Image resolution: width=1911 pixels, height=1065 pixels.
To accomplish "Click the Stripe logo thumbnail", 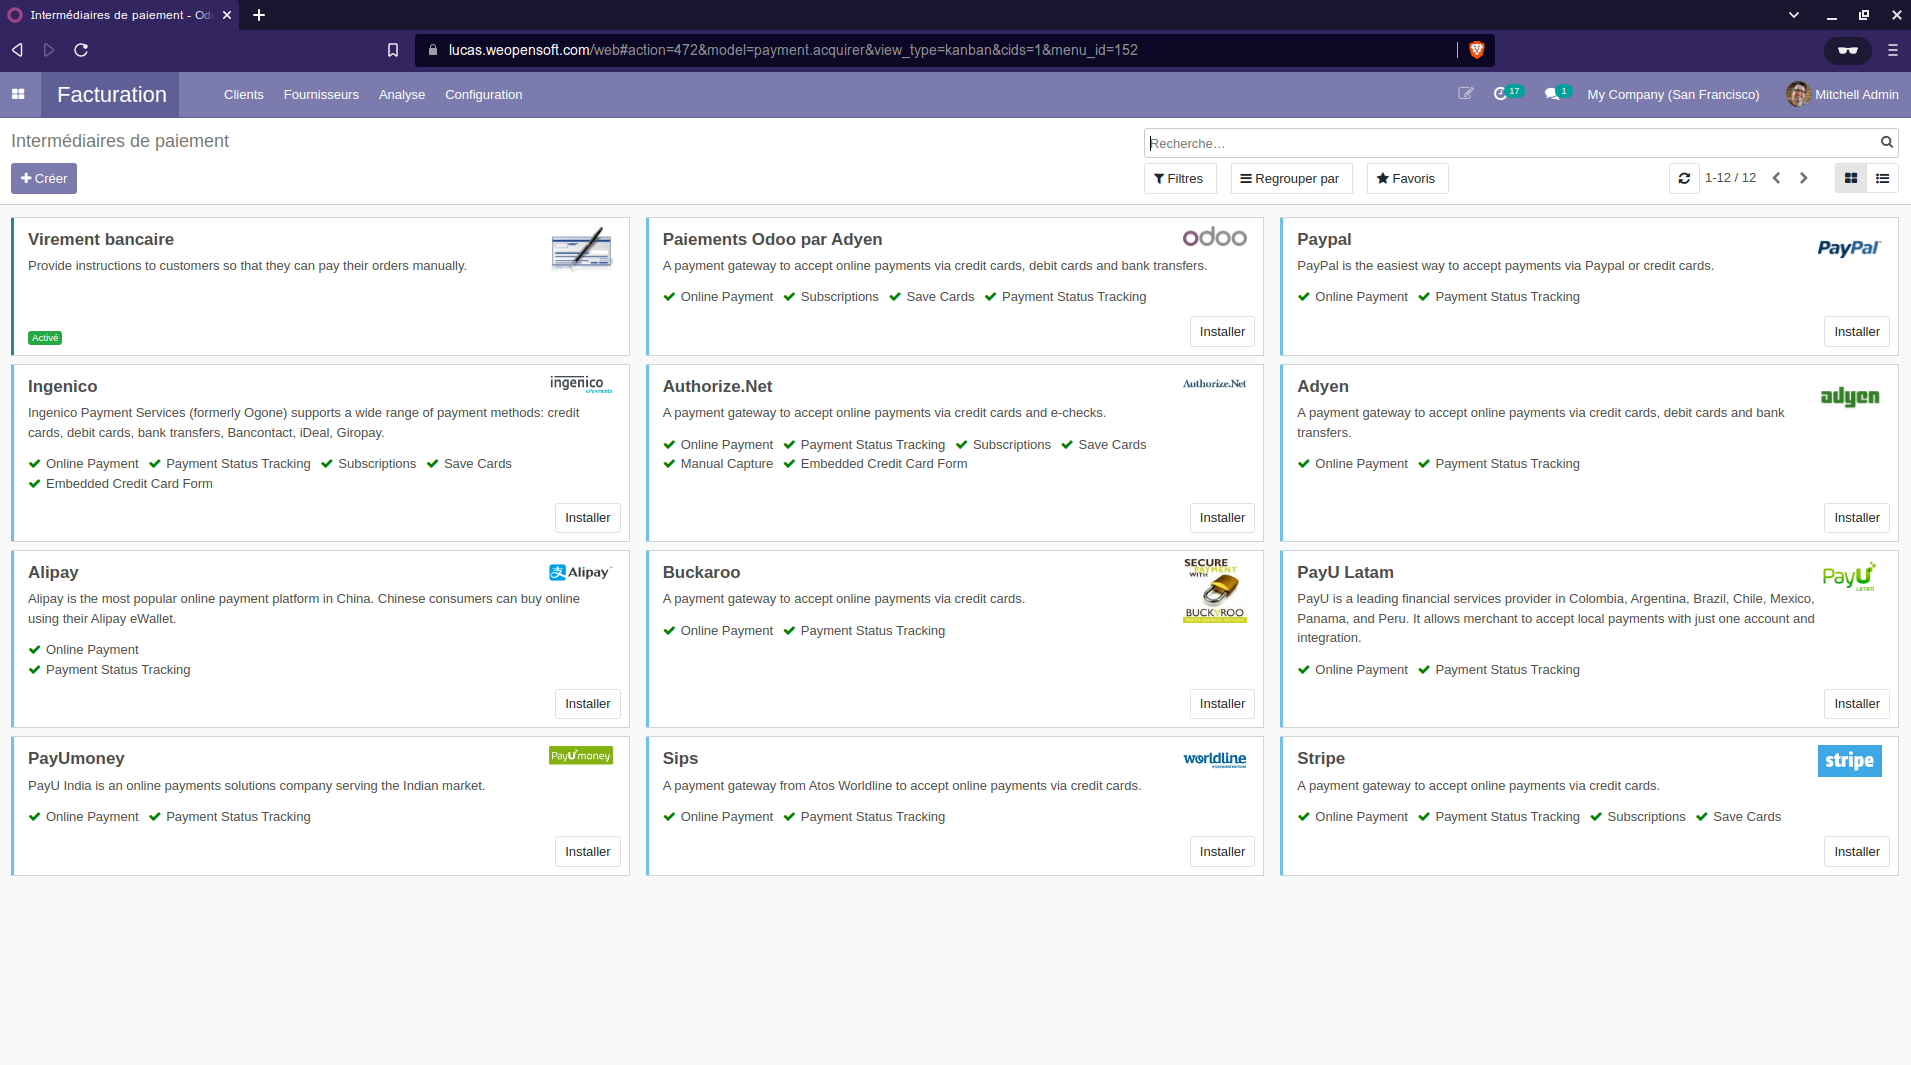I will click(1849, 760).
